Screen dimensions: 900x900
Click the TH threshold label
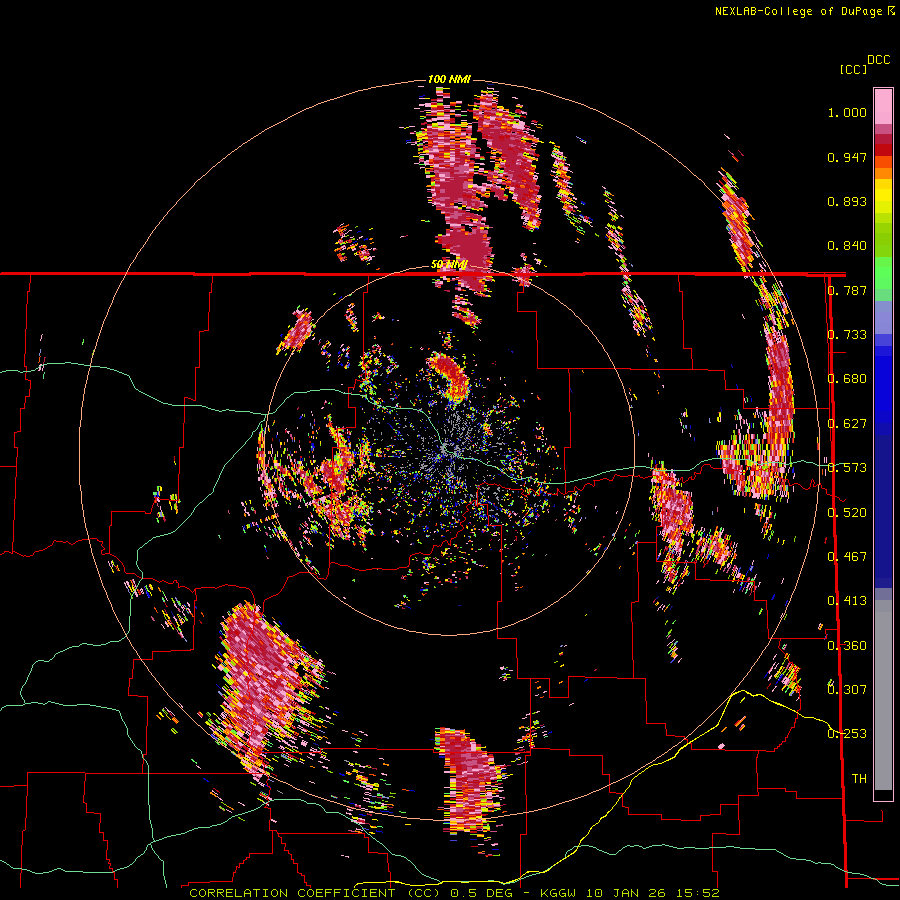click(x=859, y=779)
